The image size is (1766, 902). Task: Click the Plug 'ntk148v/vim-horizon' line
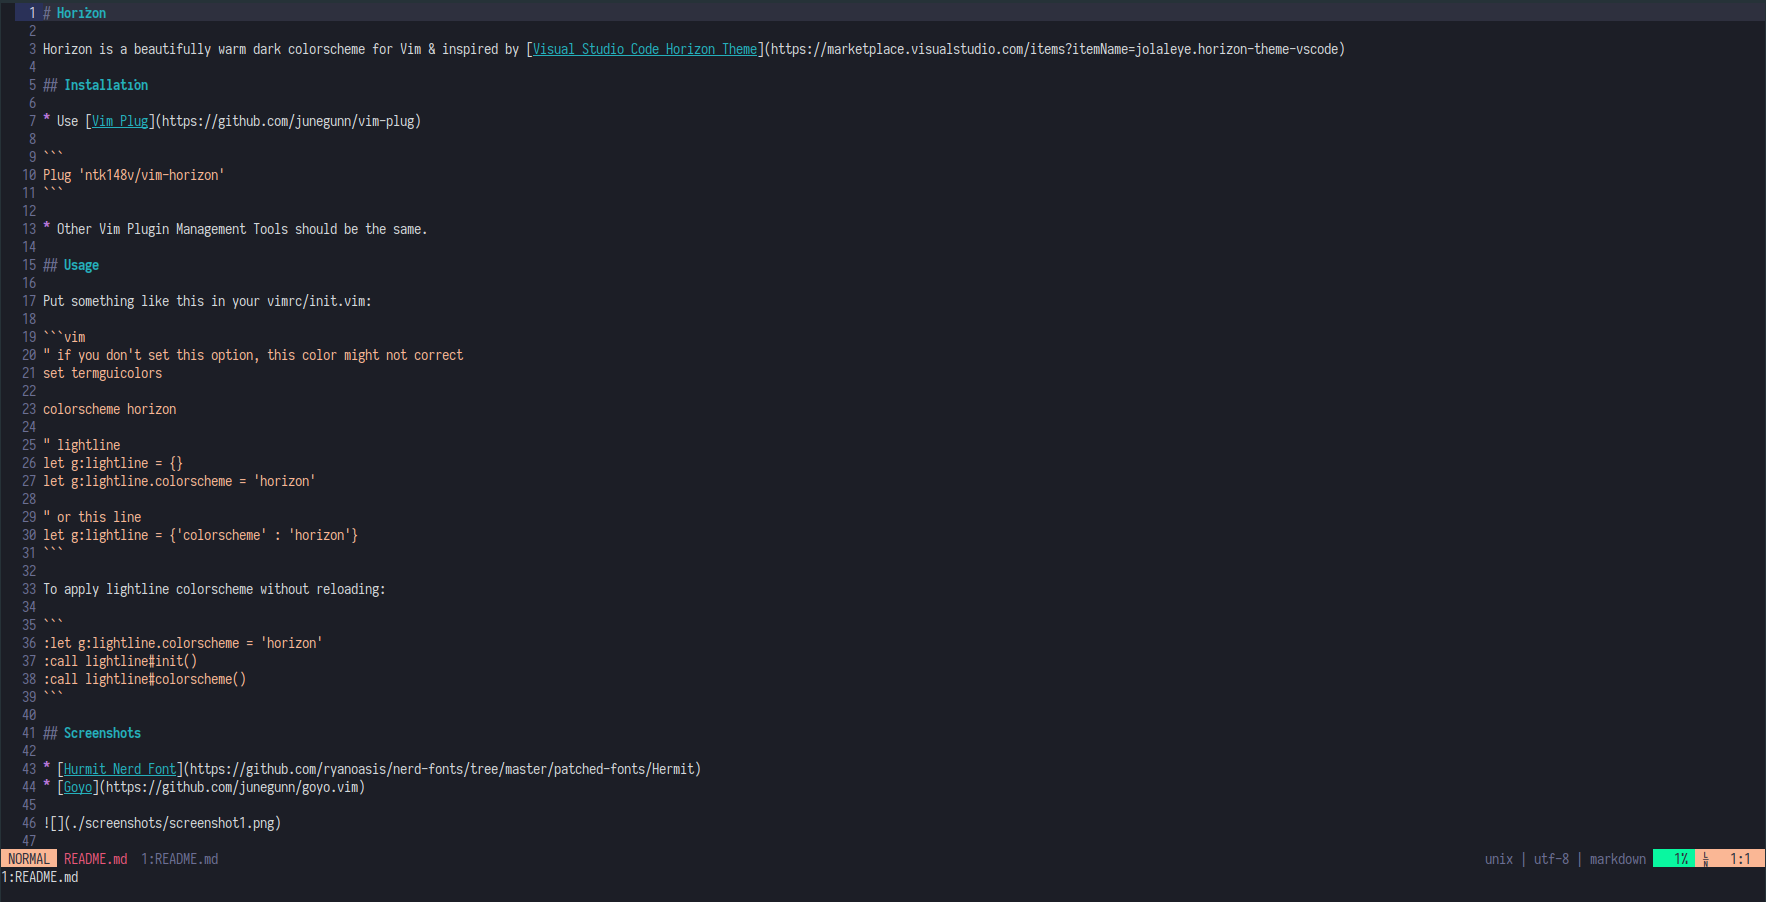pyautogui.click(x=134, y=175)
